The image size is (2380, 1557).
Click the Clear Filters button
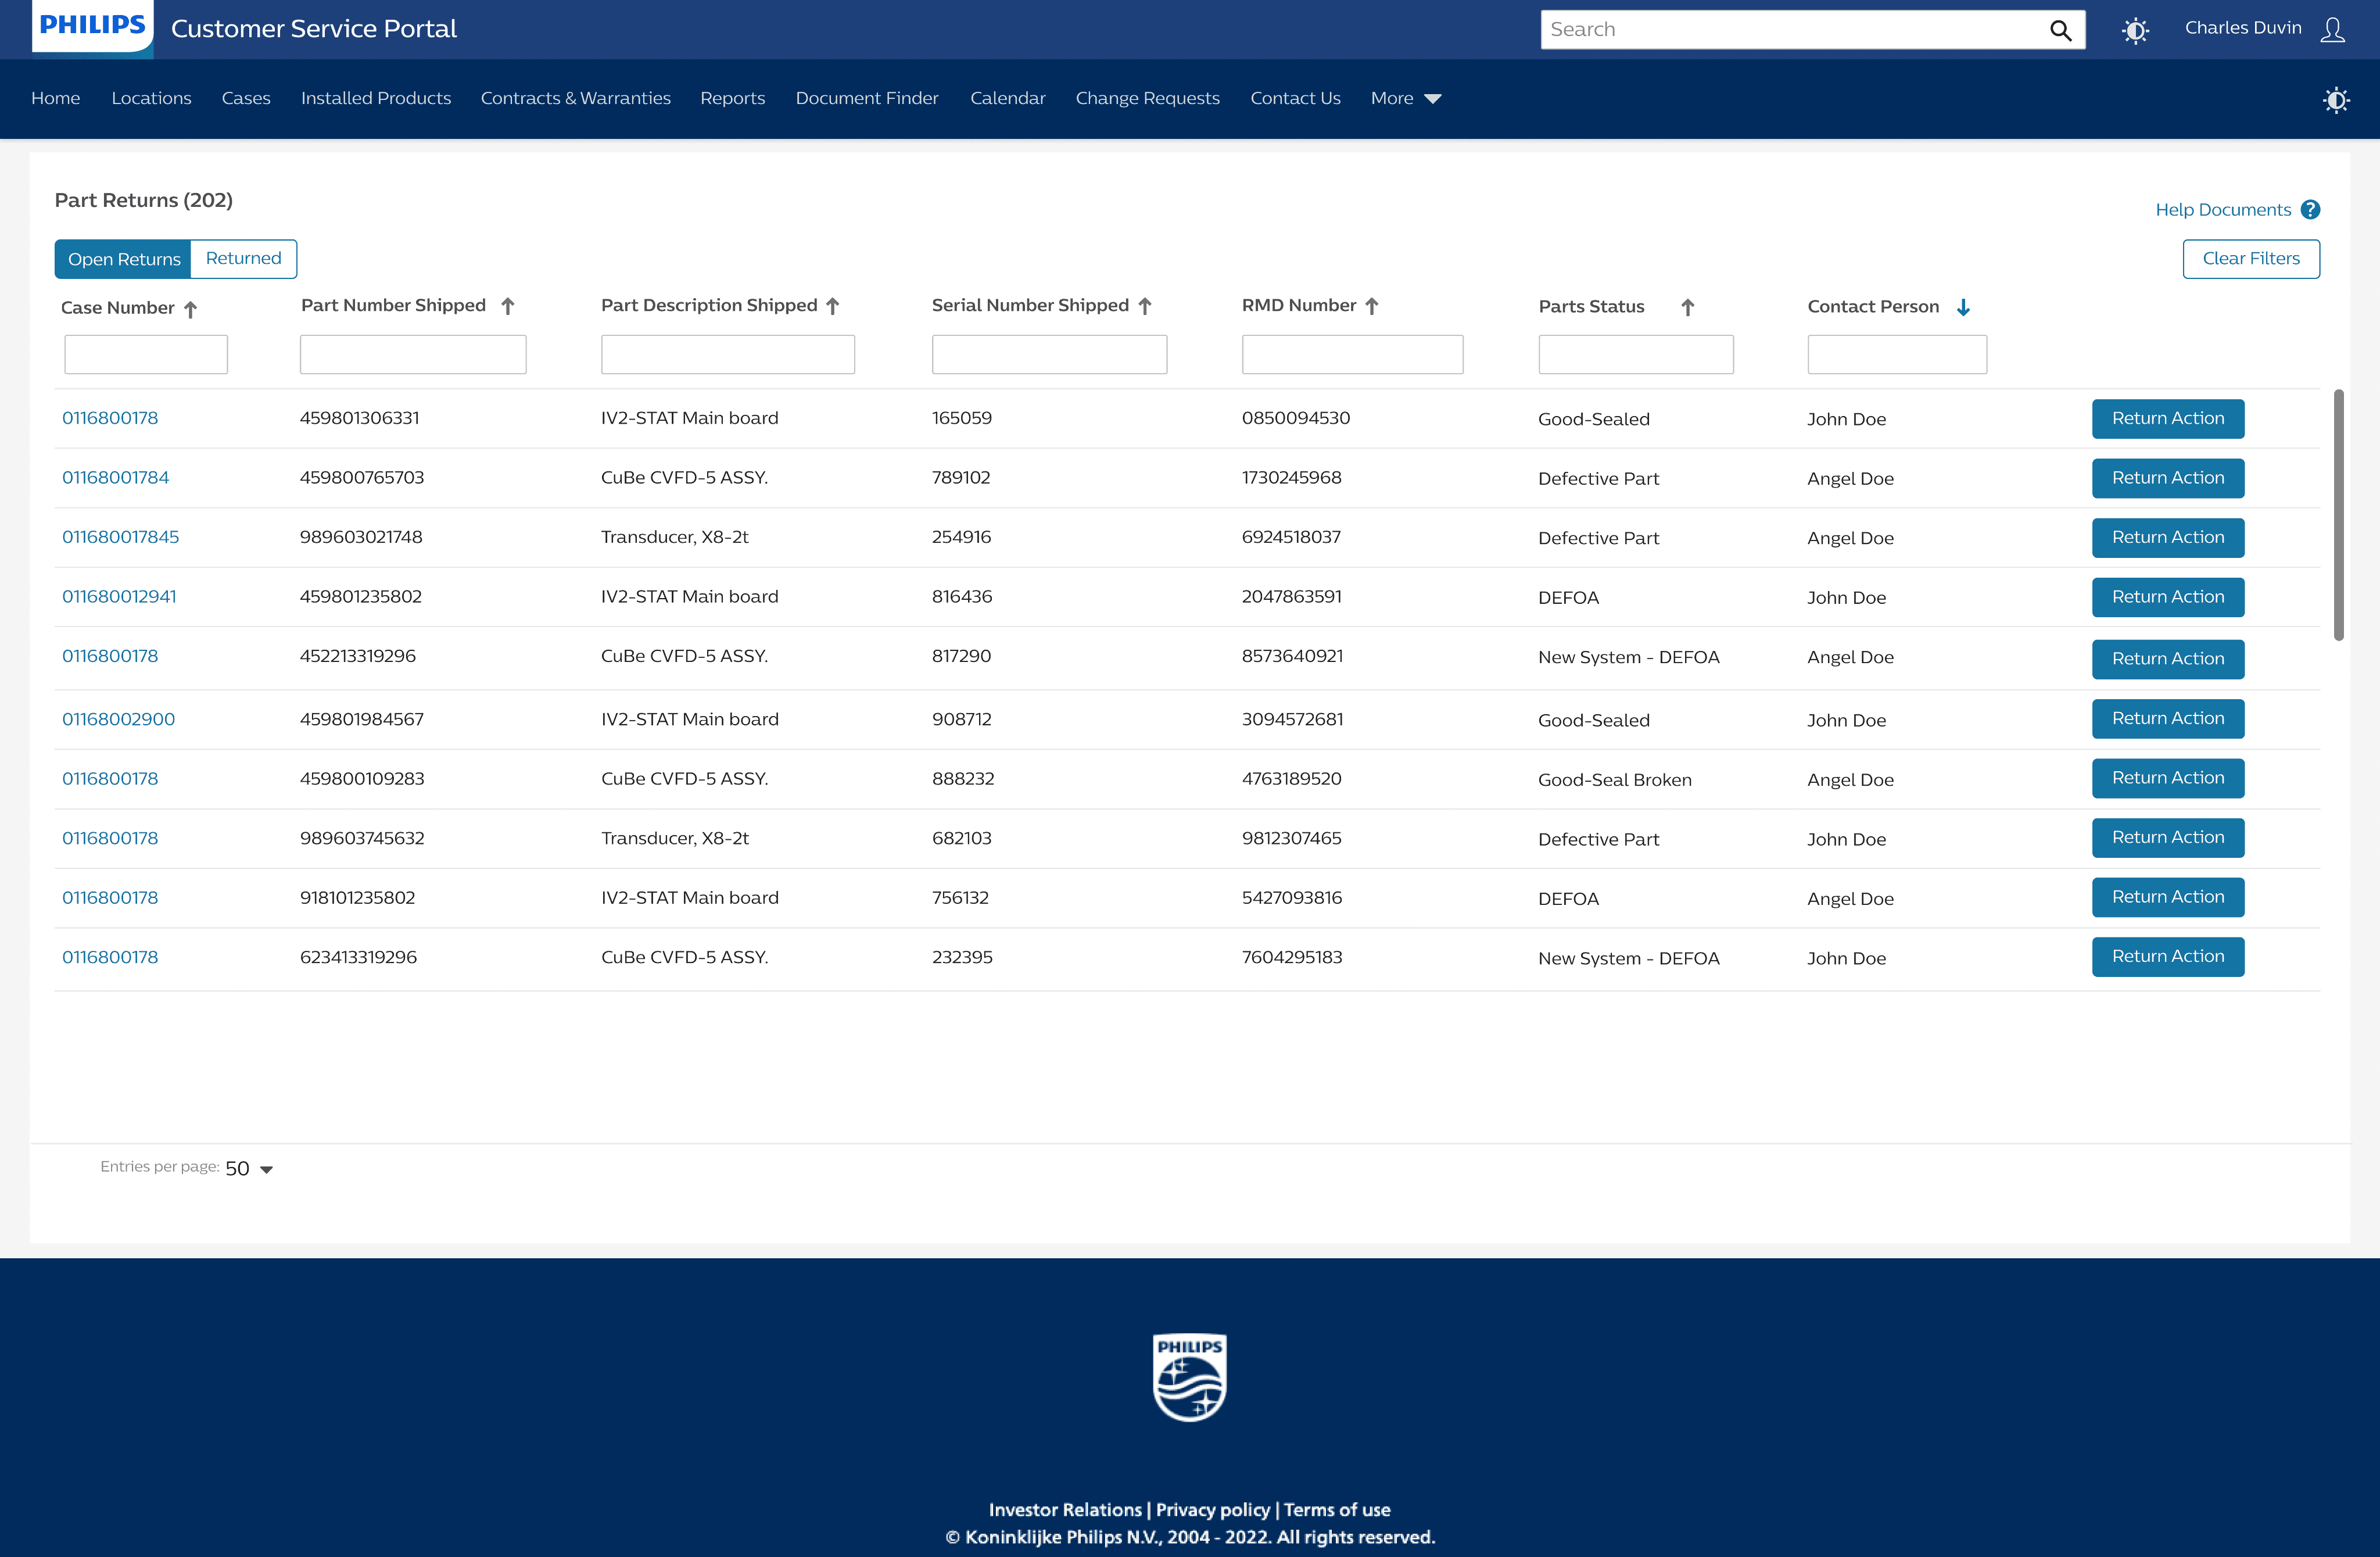[x=2251, y=259]
